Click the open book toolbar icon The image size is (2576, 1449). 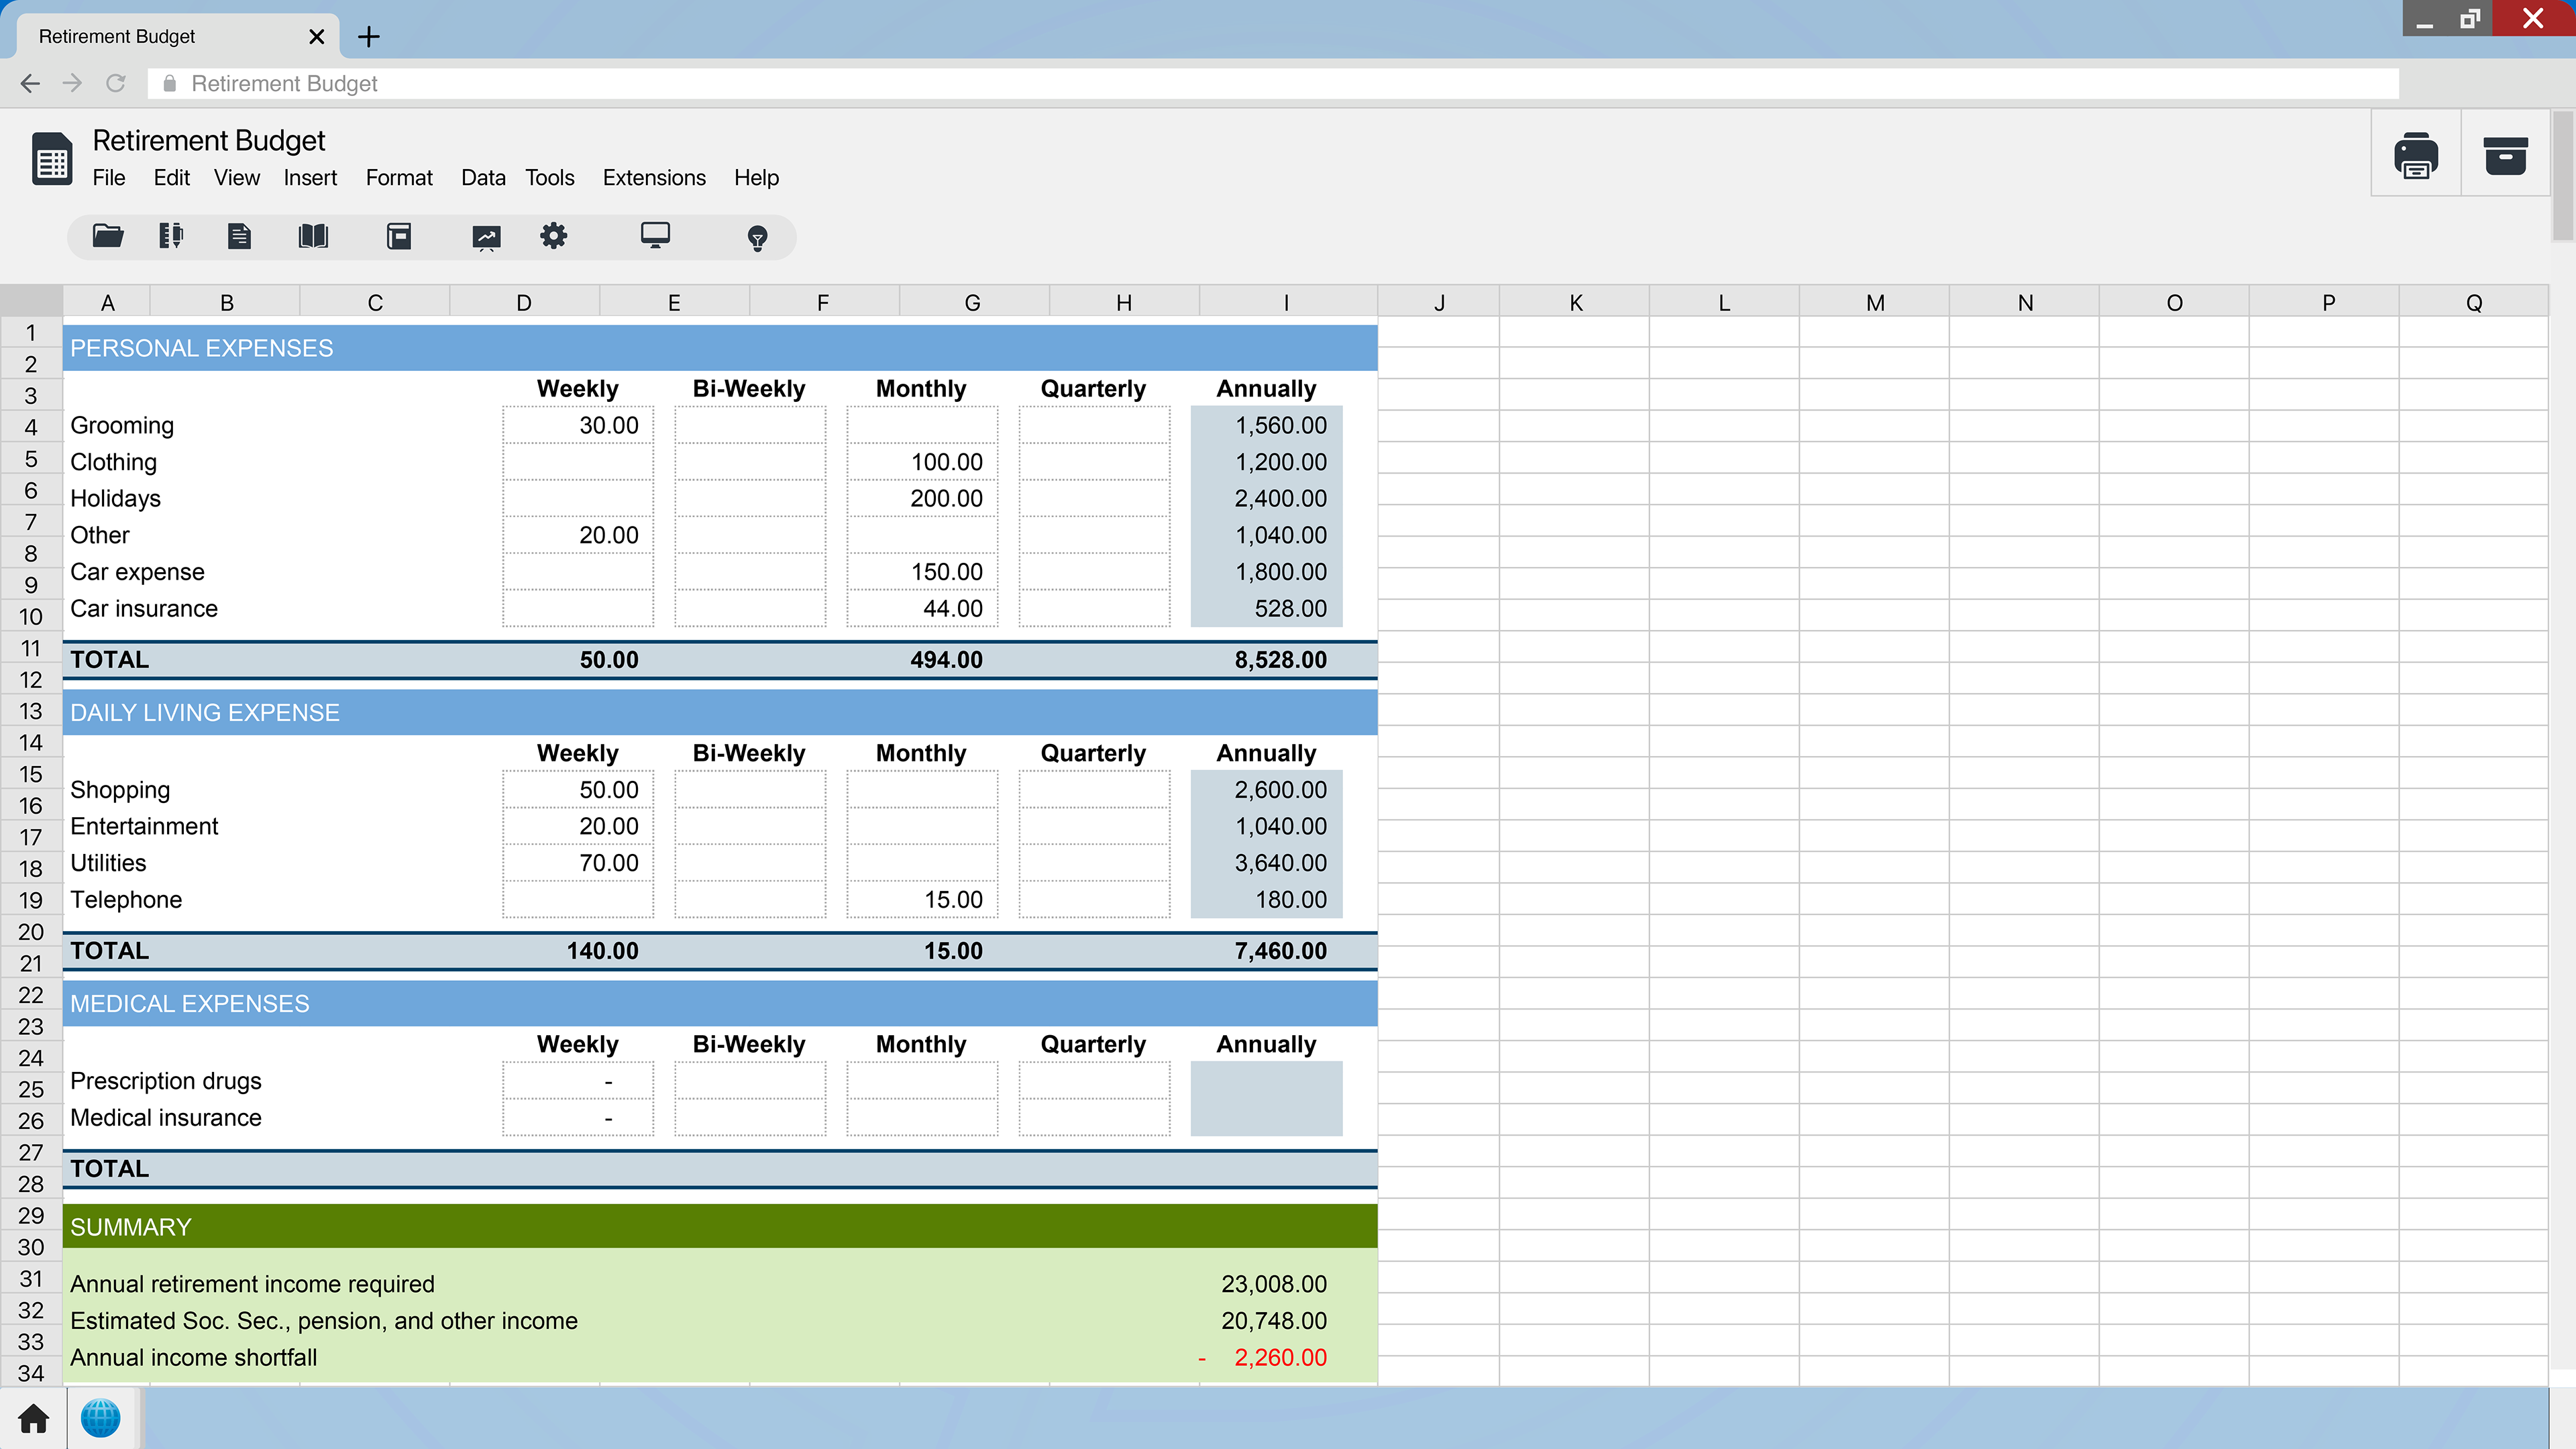point(313,236)
